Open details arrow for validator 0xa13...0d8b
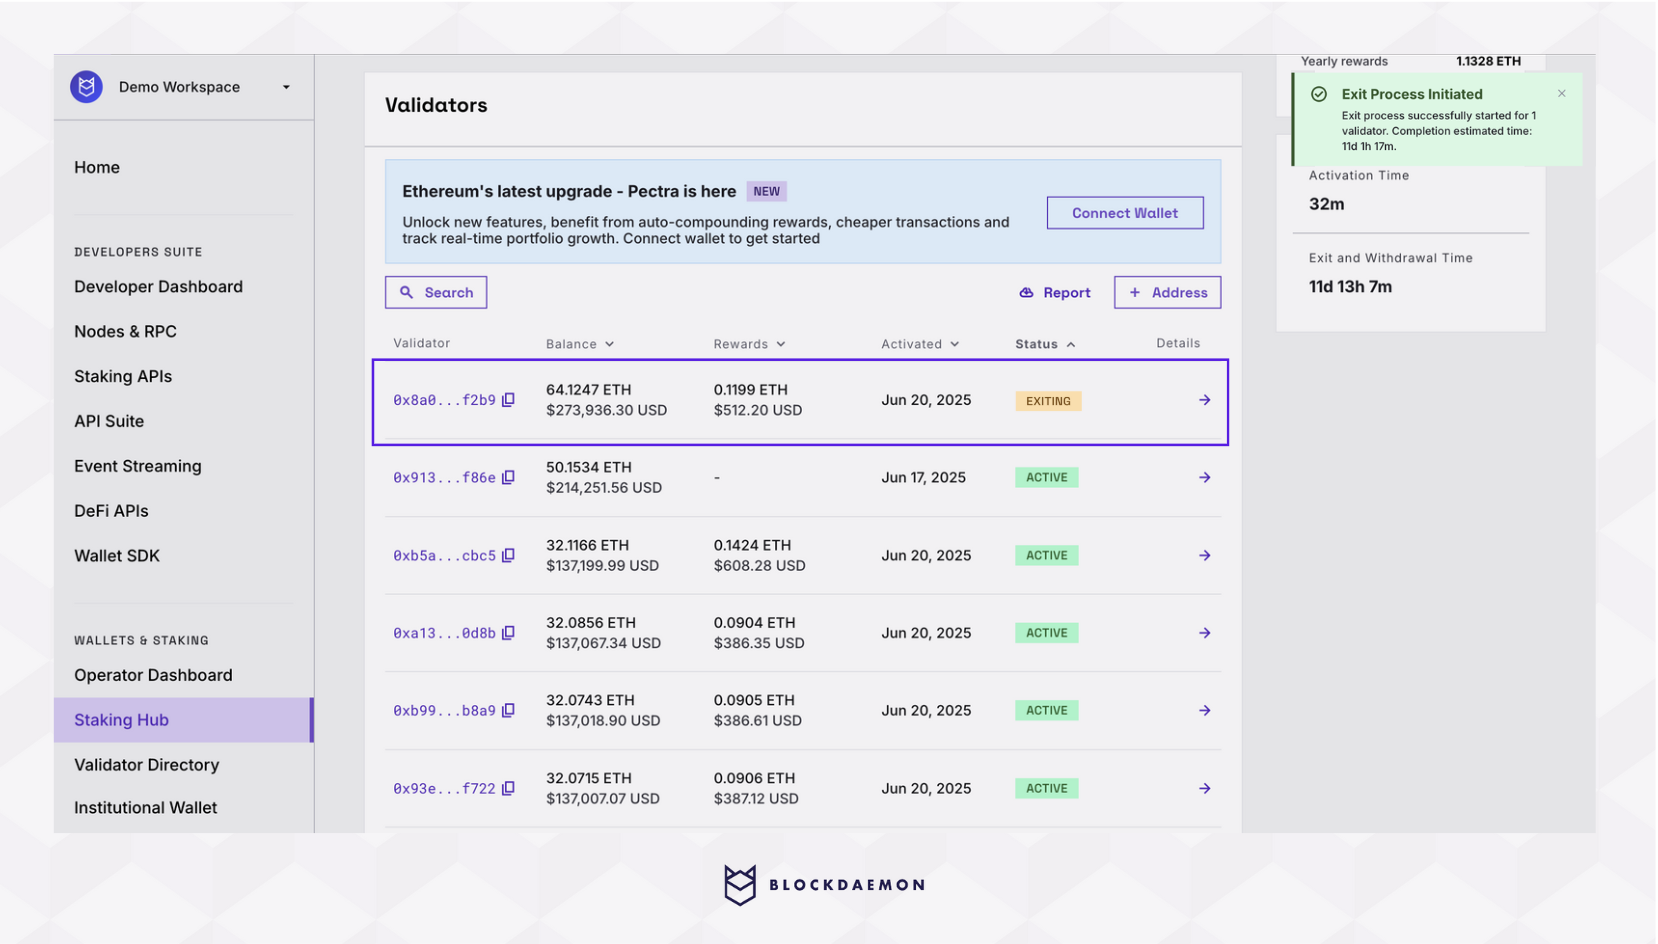The image size is (1658, 944). tap(1205, 633)
